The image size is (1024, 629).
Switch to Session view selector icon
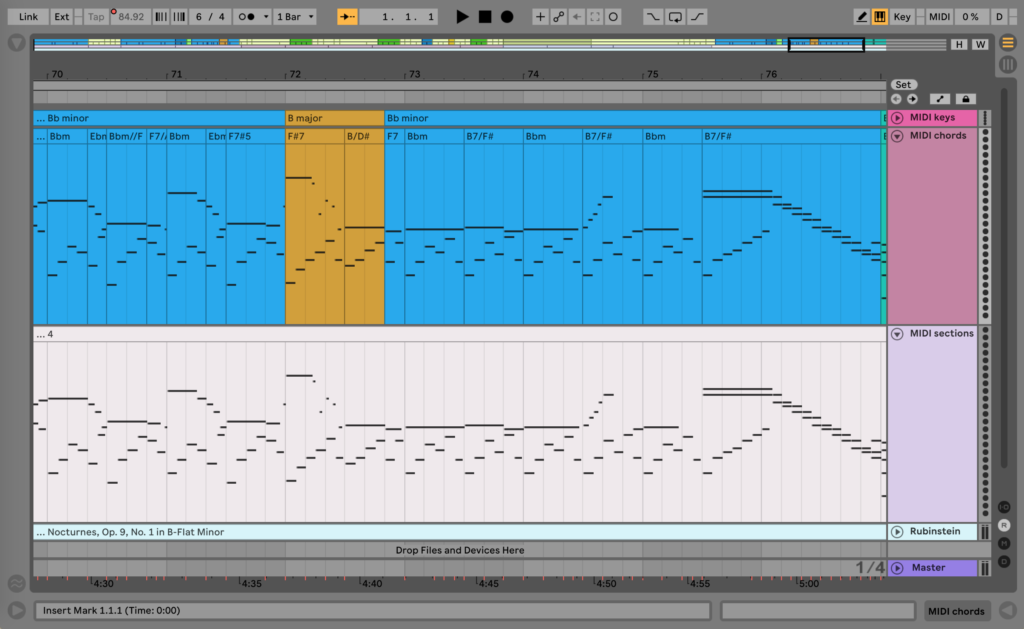point(1008,64)
